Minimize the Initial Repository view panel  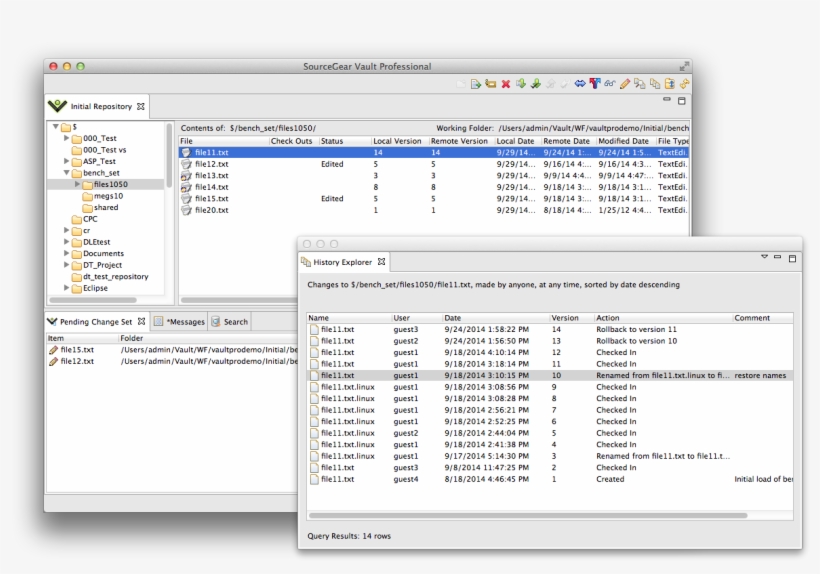pyautogui.click(x=667, y=99)
